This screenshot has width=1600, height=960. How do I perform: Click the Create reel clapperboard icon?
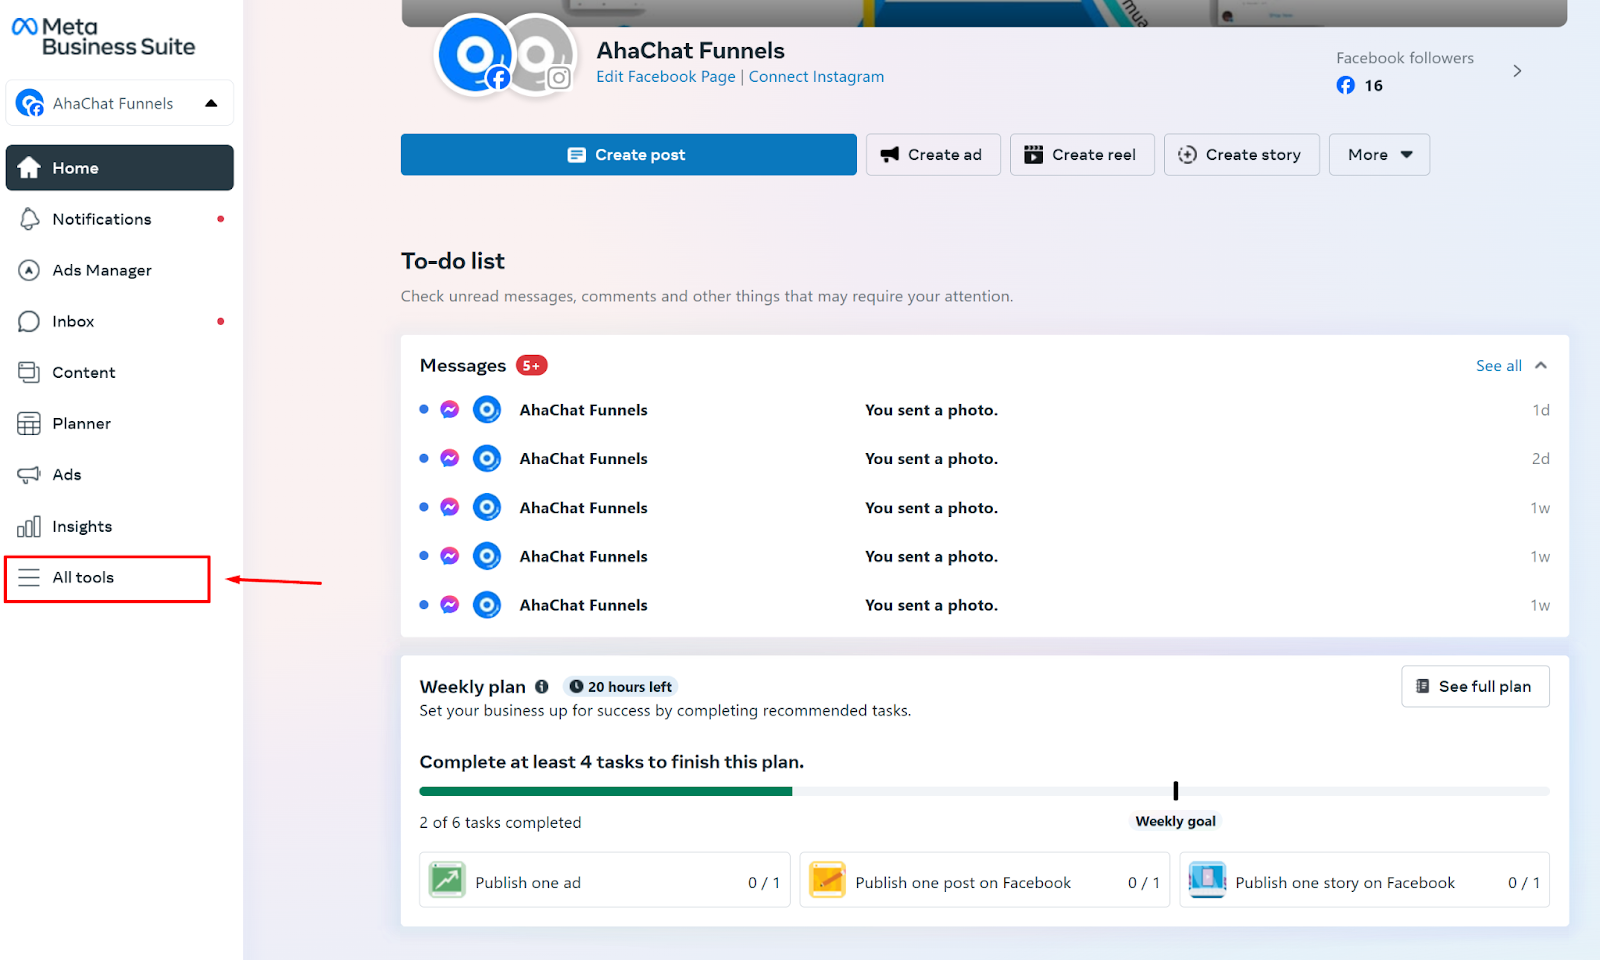[1034, 155]
